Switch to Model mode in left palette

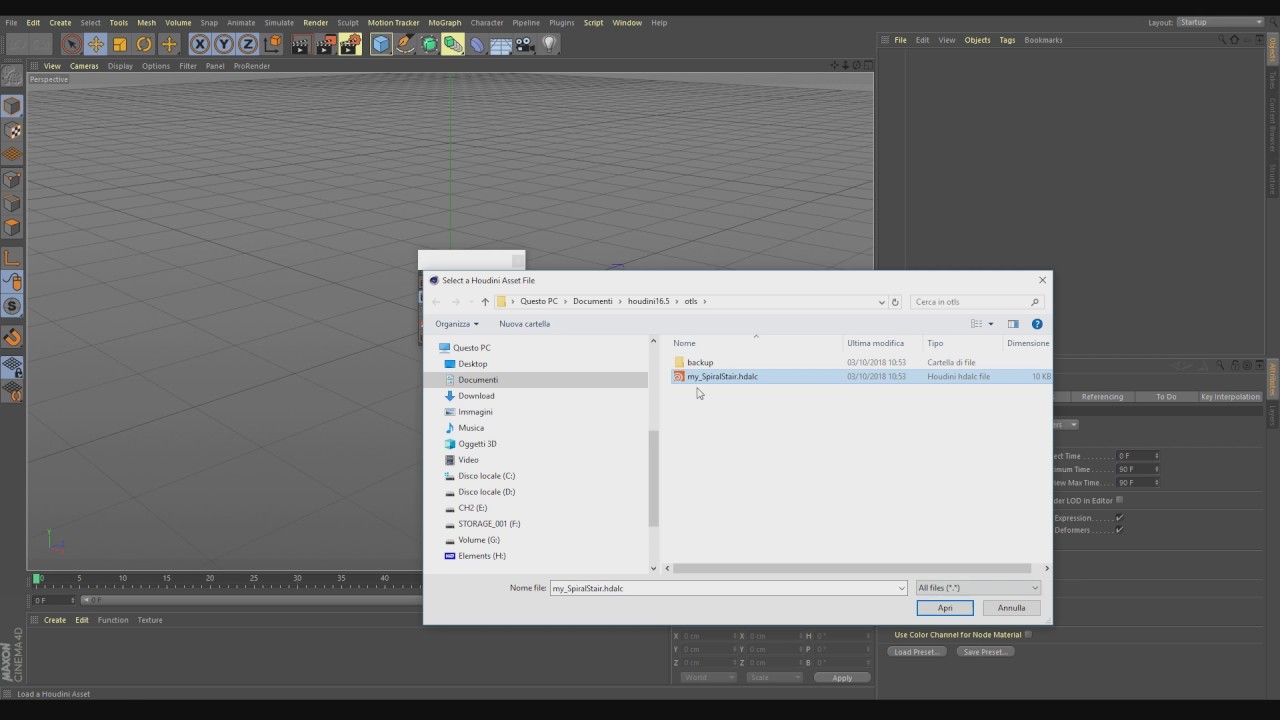(12, 106)
